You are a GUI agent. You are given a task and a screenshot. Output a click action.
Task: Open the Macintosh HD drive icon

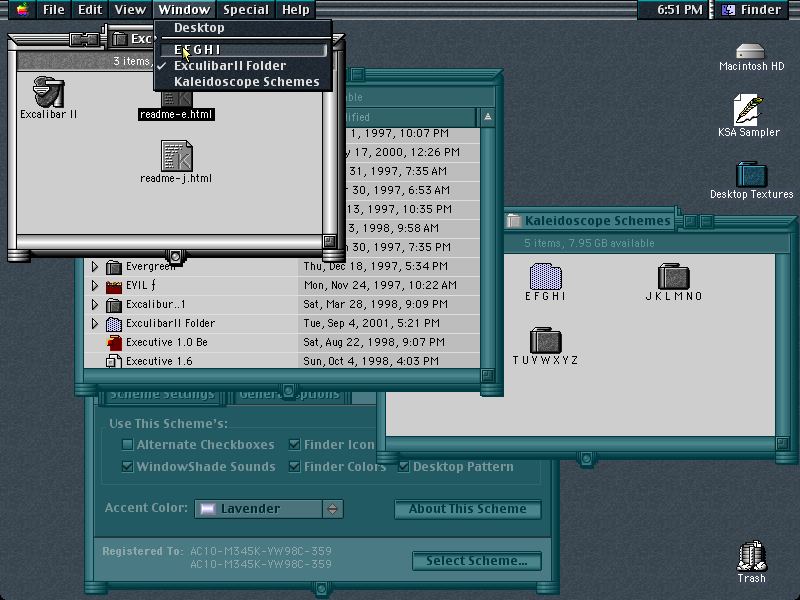pyautogui.click(x=751, y=51)
